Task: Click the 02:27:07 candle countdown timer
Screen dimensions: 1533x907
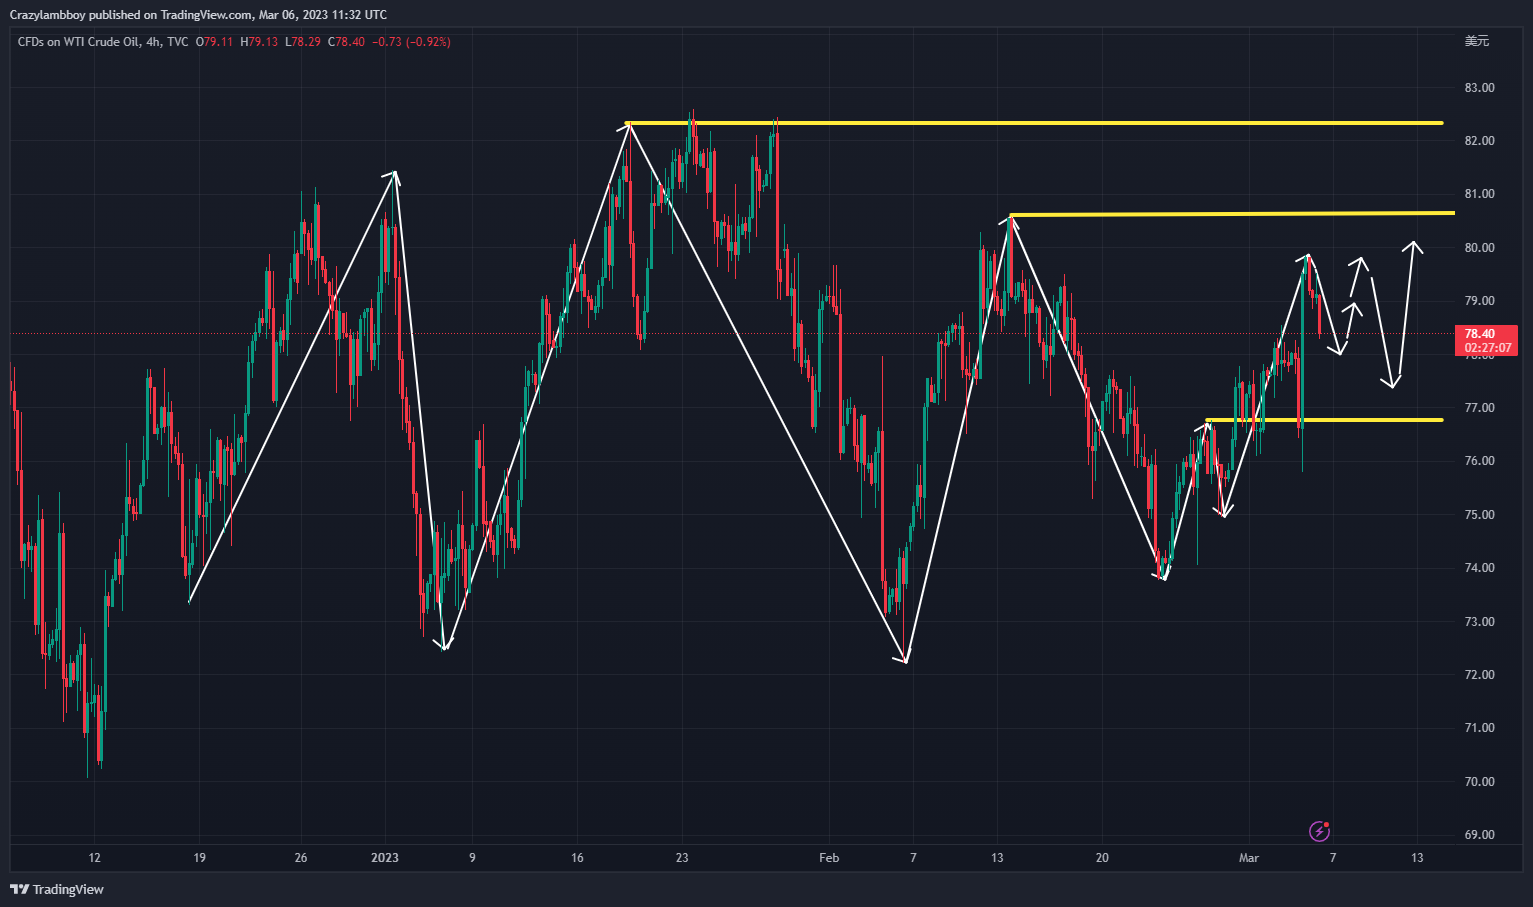Action: [x=1487, y=348]
